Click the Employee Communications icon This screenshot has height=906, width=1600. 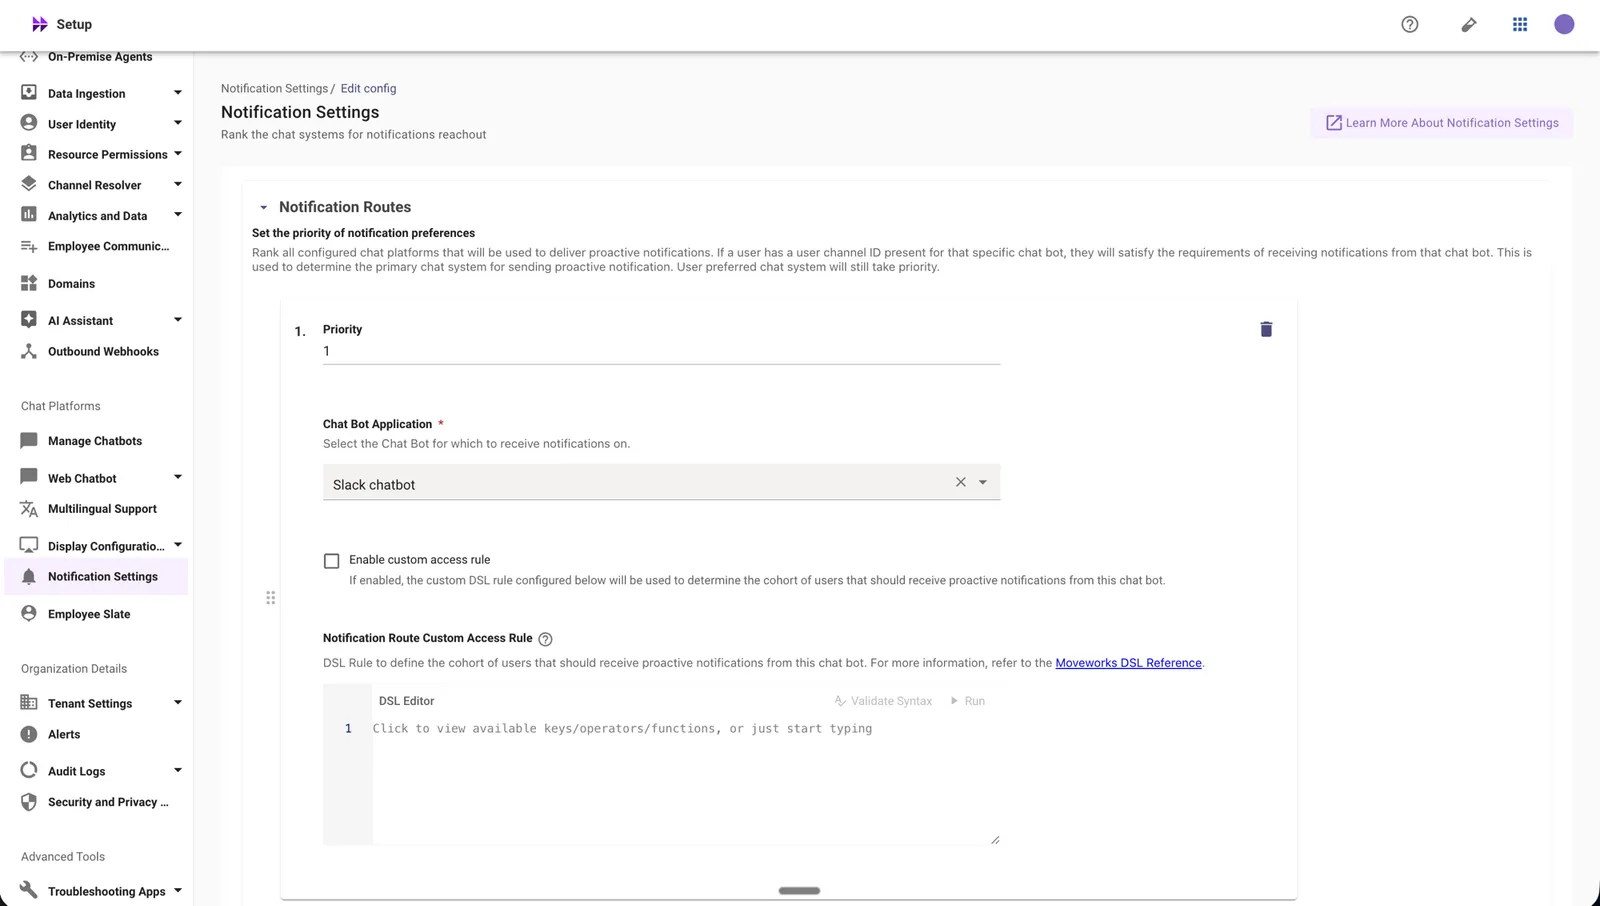(29, 246)
